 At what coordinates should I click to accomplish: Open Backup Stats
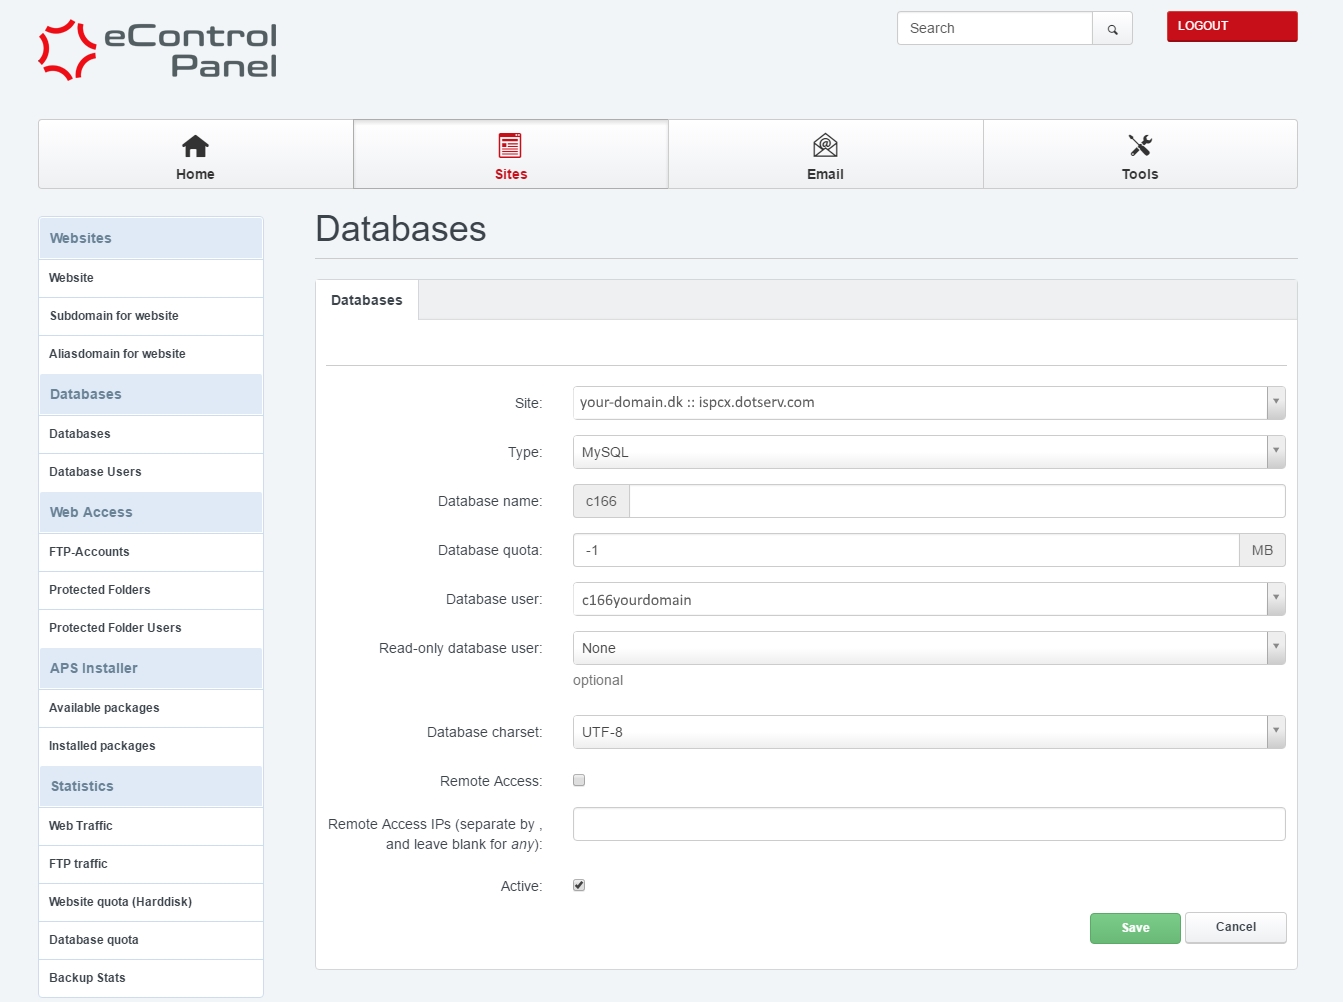pos(151,978)
